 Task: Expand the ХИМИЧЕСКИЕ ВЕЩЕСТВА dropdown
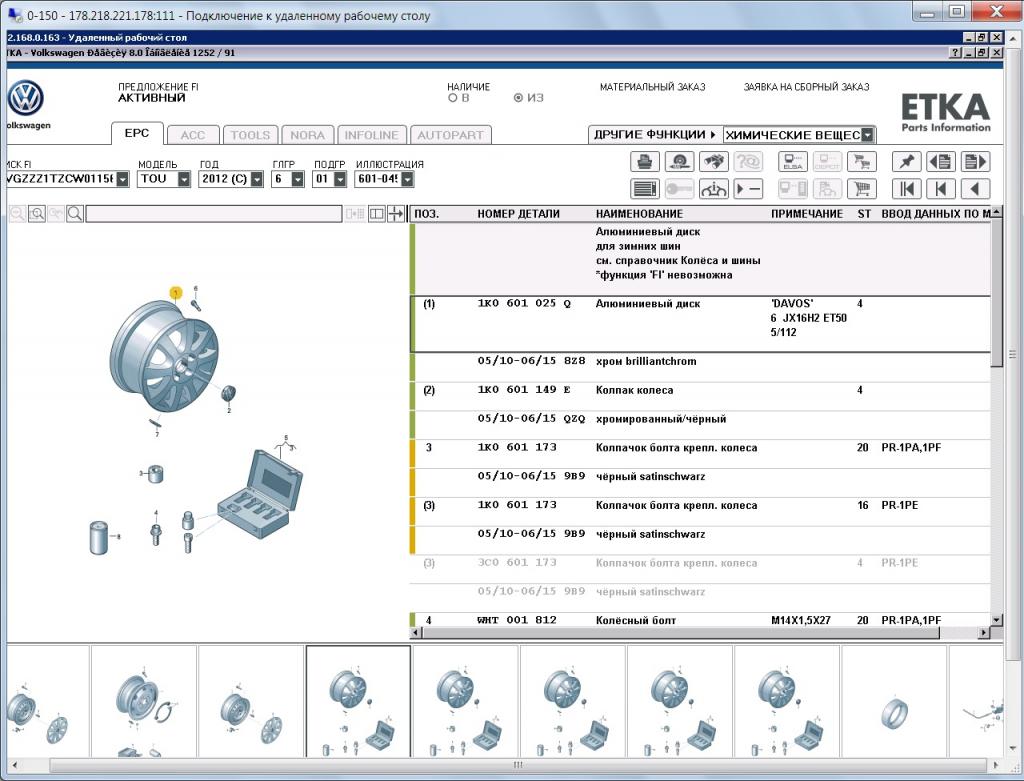click(x=867, y=135)
